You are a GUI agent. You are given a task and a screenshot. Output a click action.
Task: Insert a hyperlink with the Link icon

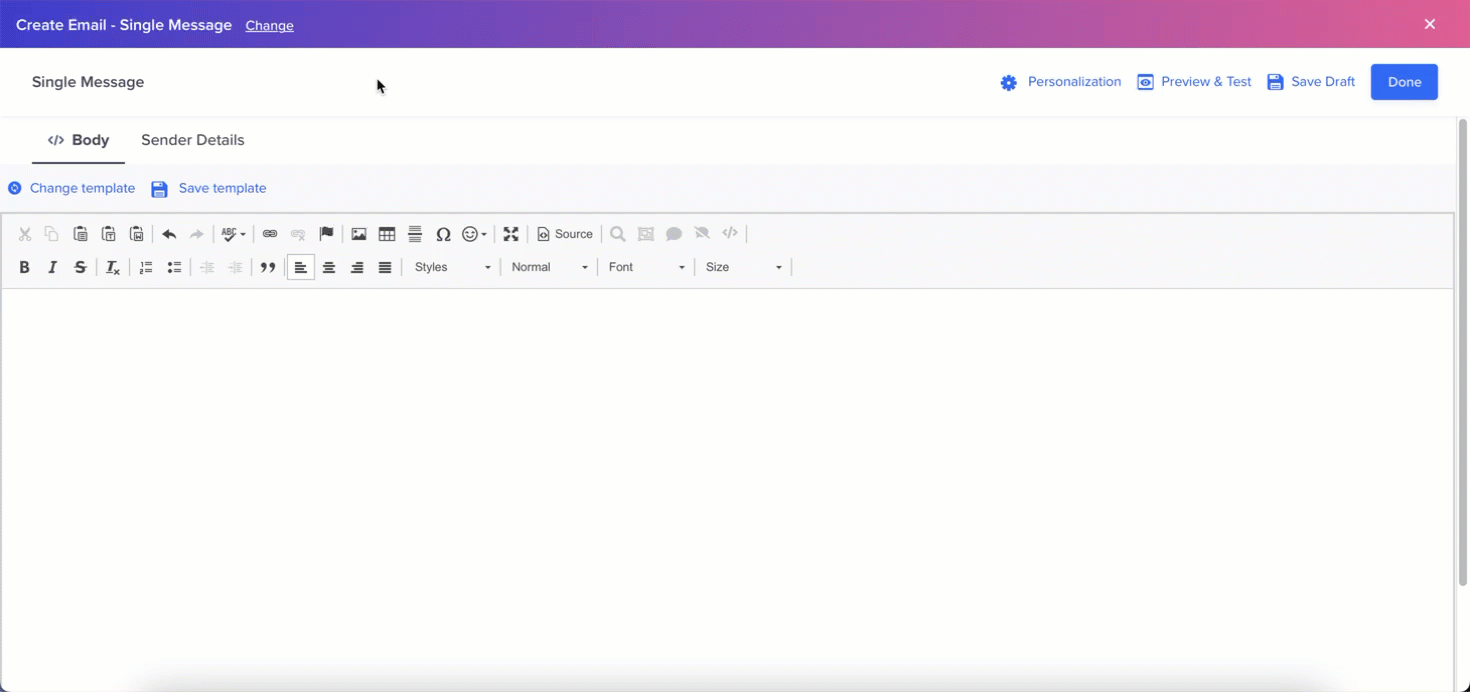tap(270, 234)
